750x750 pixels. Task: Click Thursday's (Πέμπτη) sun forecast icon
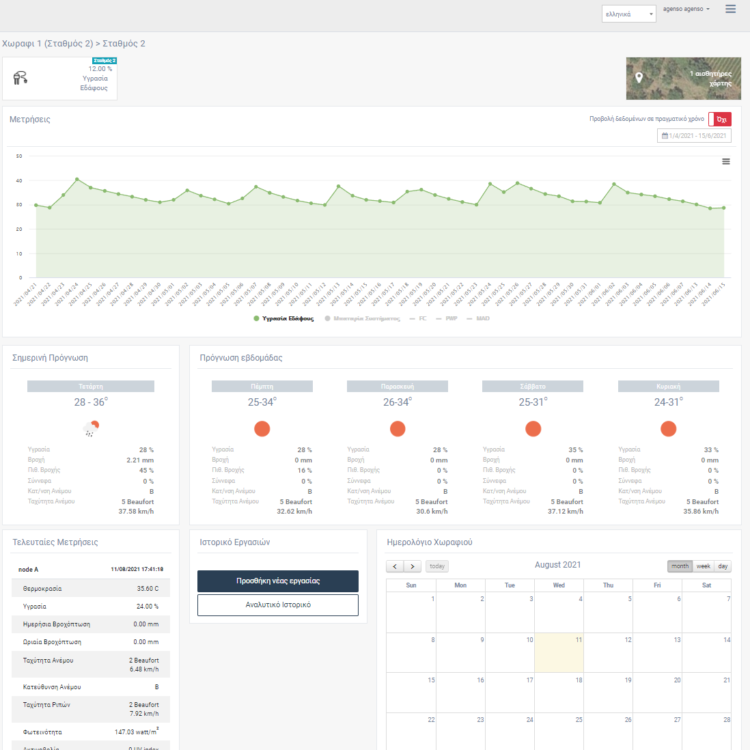tap(262, 429)
